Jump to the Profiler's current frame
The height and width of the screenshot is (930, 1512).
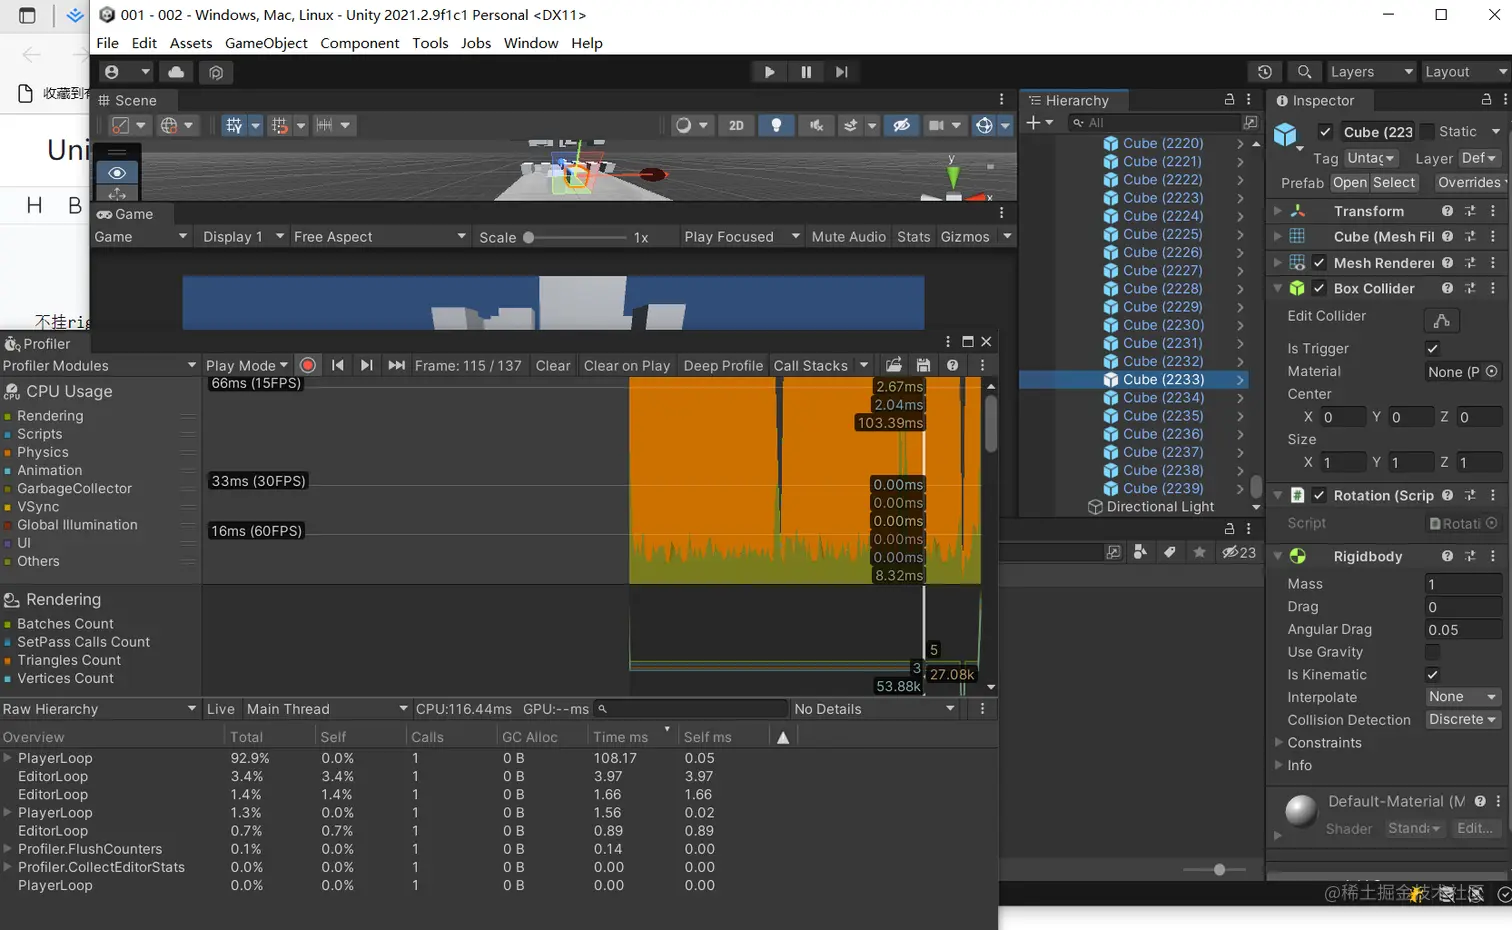tap(397, 366)
